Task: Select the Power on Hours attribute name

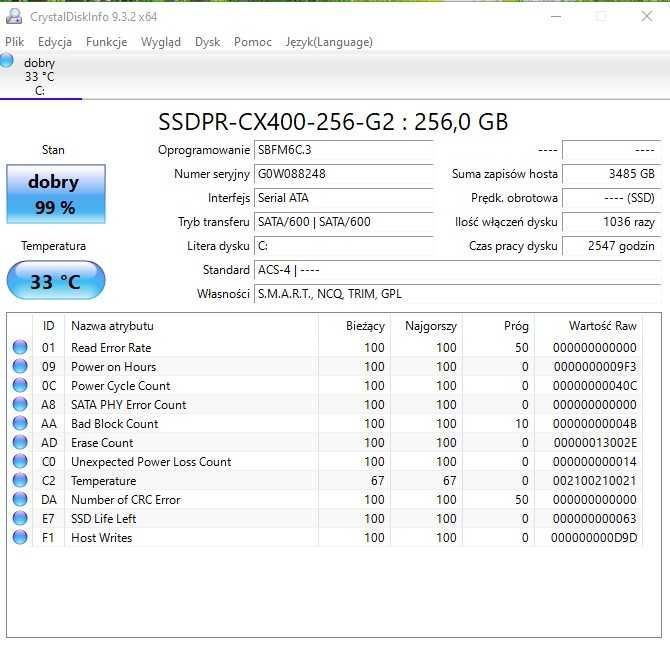Action: 114,367
